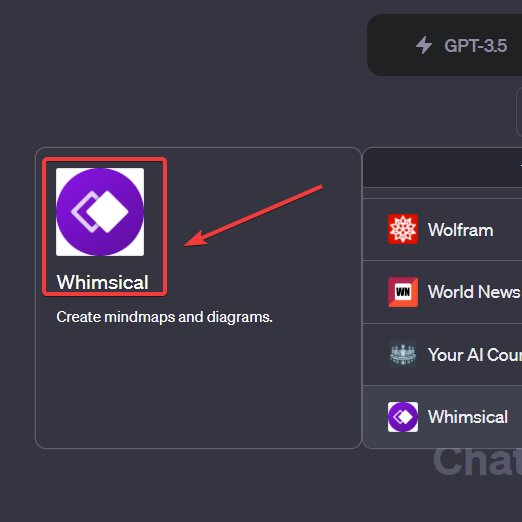Click the Your AI Council plugin icon
The height and width of the screenshot is (522, 522).
(x=403, y=354)
